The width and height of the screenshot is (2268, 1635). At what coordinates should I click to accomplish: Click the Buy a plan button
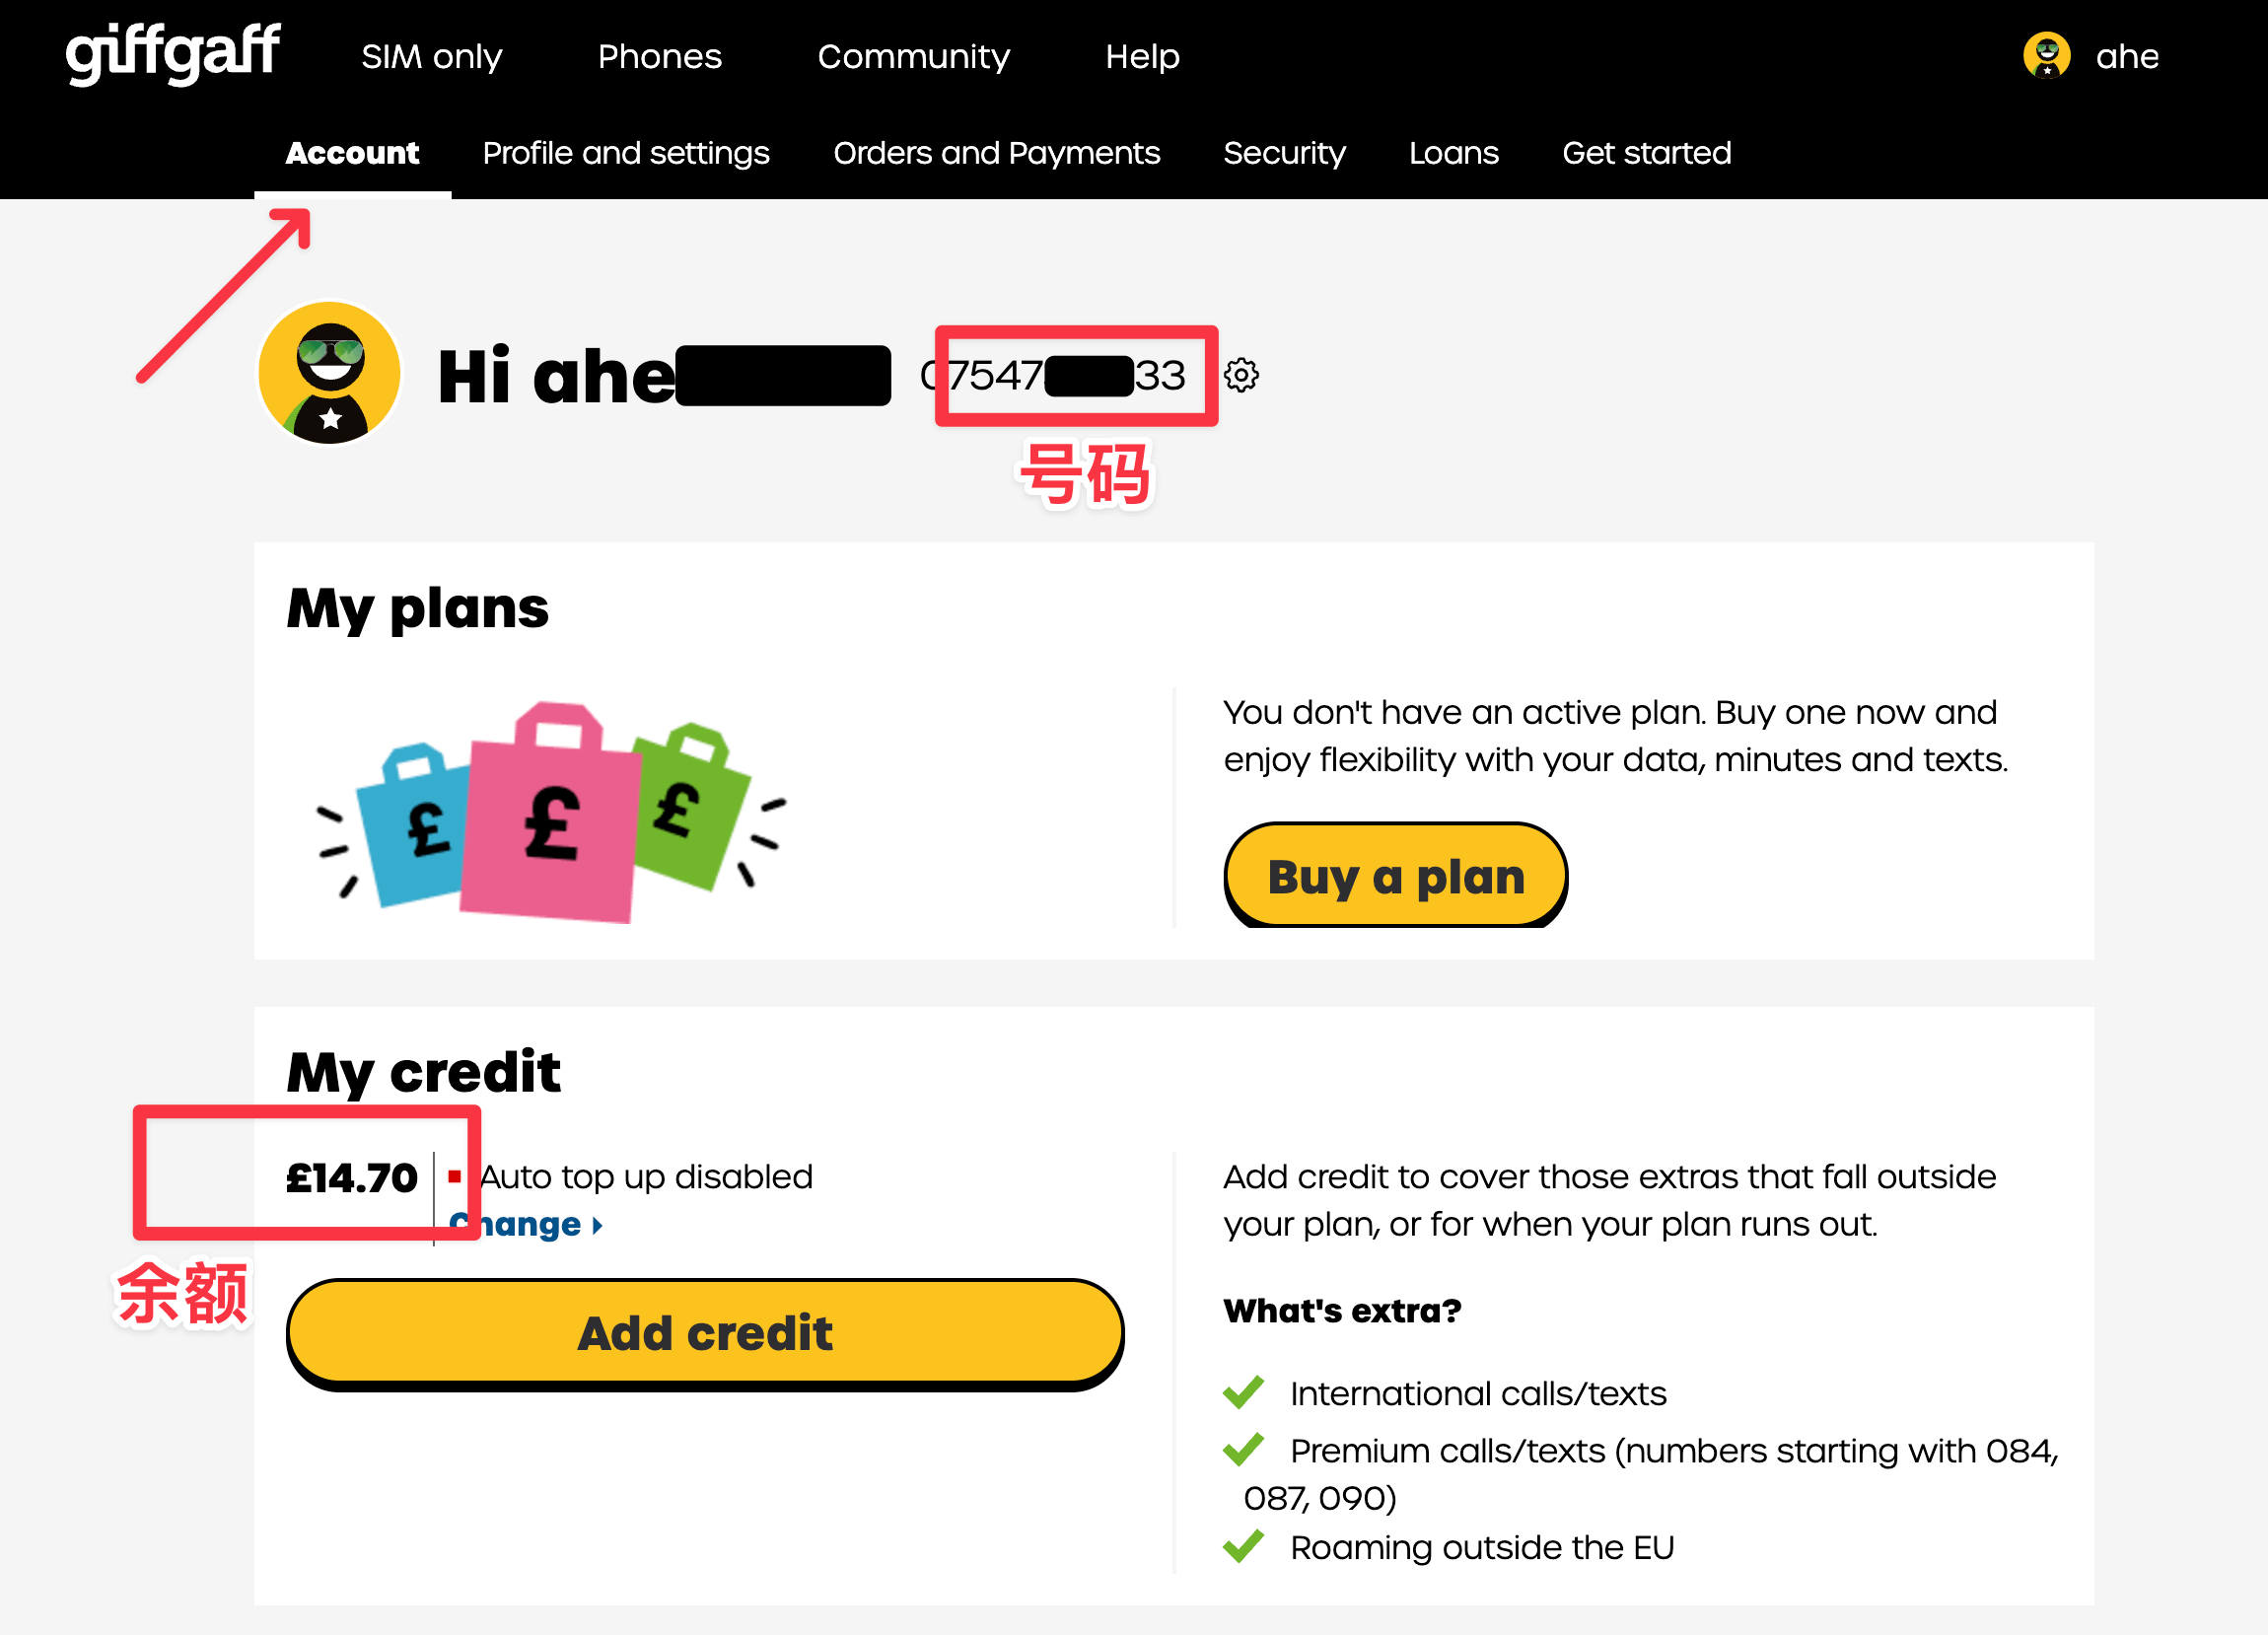point(1395,877)
